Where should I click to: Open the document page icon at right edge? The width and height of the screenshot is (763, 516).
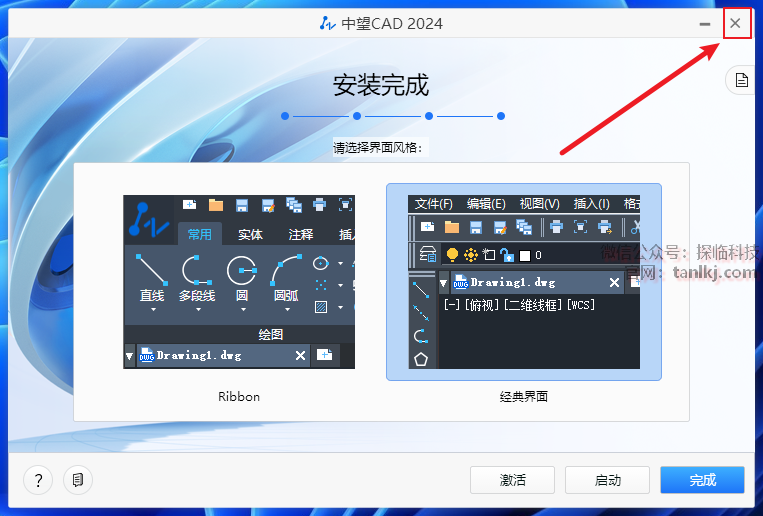tap(741, 80)
